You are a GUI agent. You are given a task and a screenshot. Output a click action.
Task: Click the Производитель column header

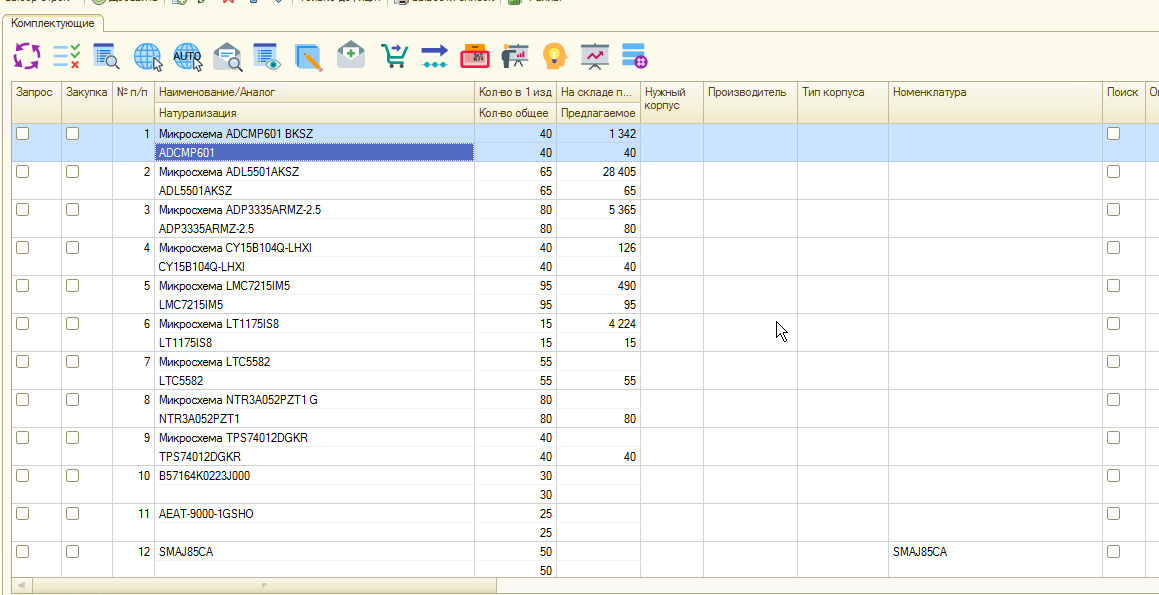pyautogui.click(x=749, y=93)
